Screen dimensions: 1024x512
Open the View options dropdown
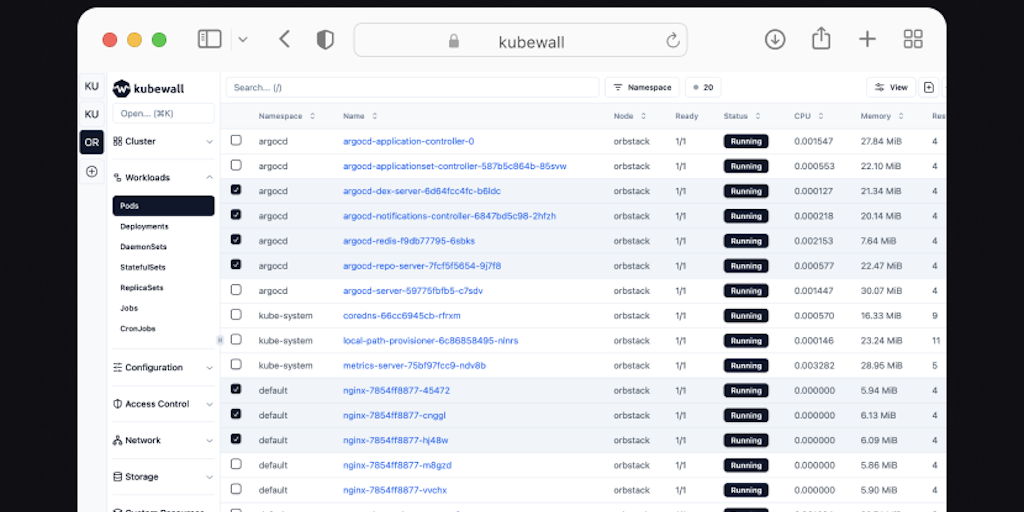891,88
